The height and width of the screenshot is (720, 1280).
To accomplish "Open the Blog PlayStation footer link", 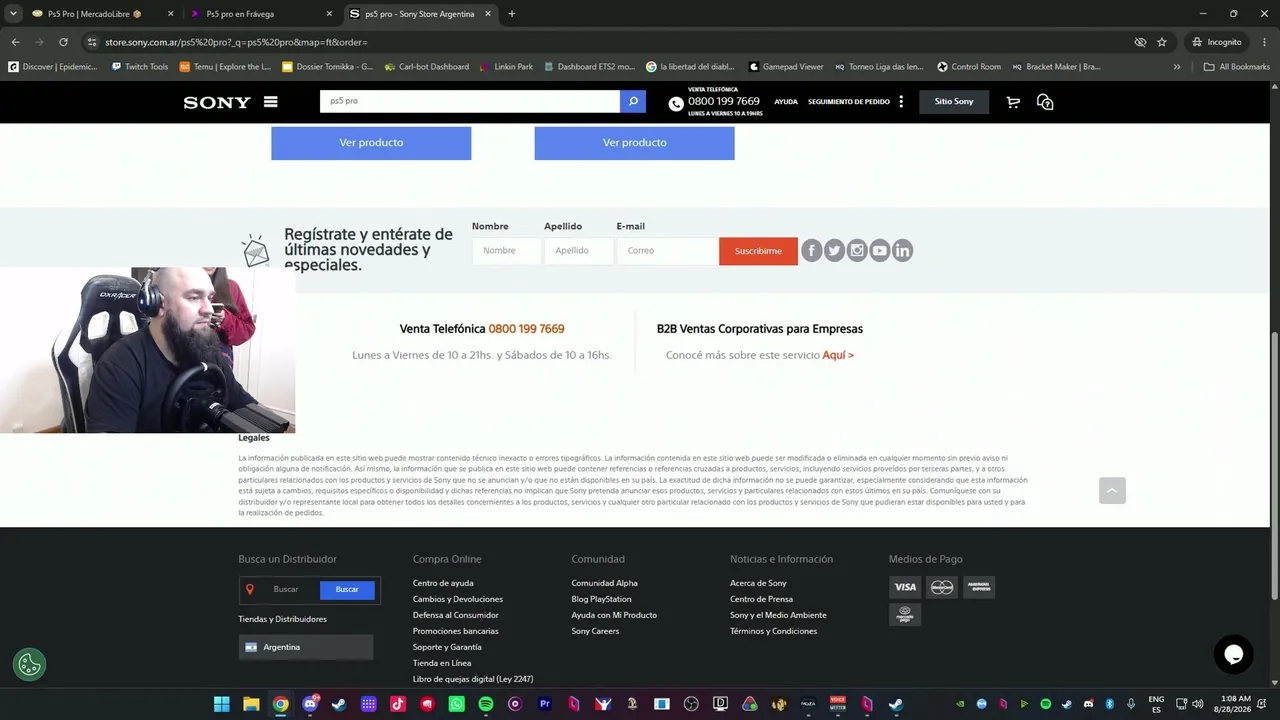I will click(x=601, y=599).
